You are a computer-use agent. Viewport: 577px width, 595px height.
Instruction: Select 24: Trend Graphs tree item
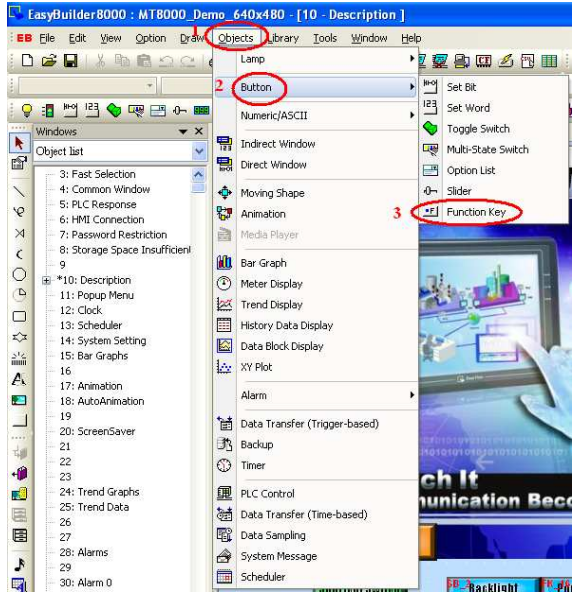pos(99,492)
